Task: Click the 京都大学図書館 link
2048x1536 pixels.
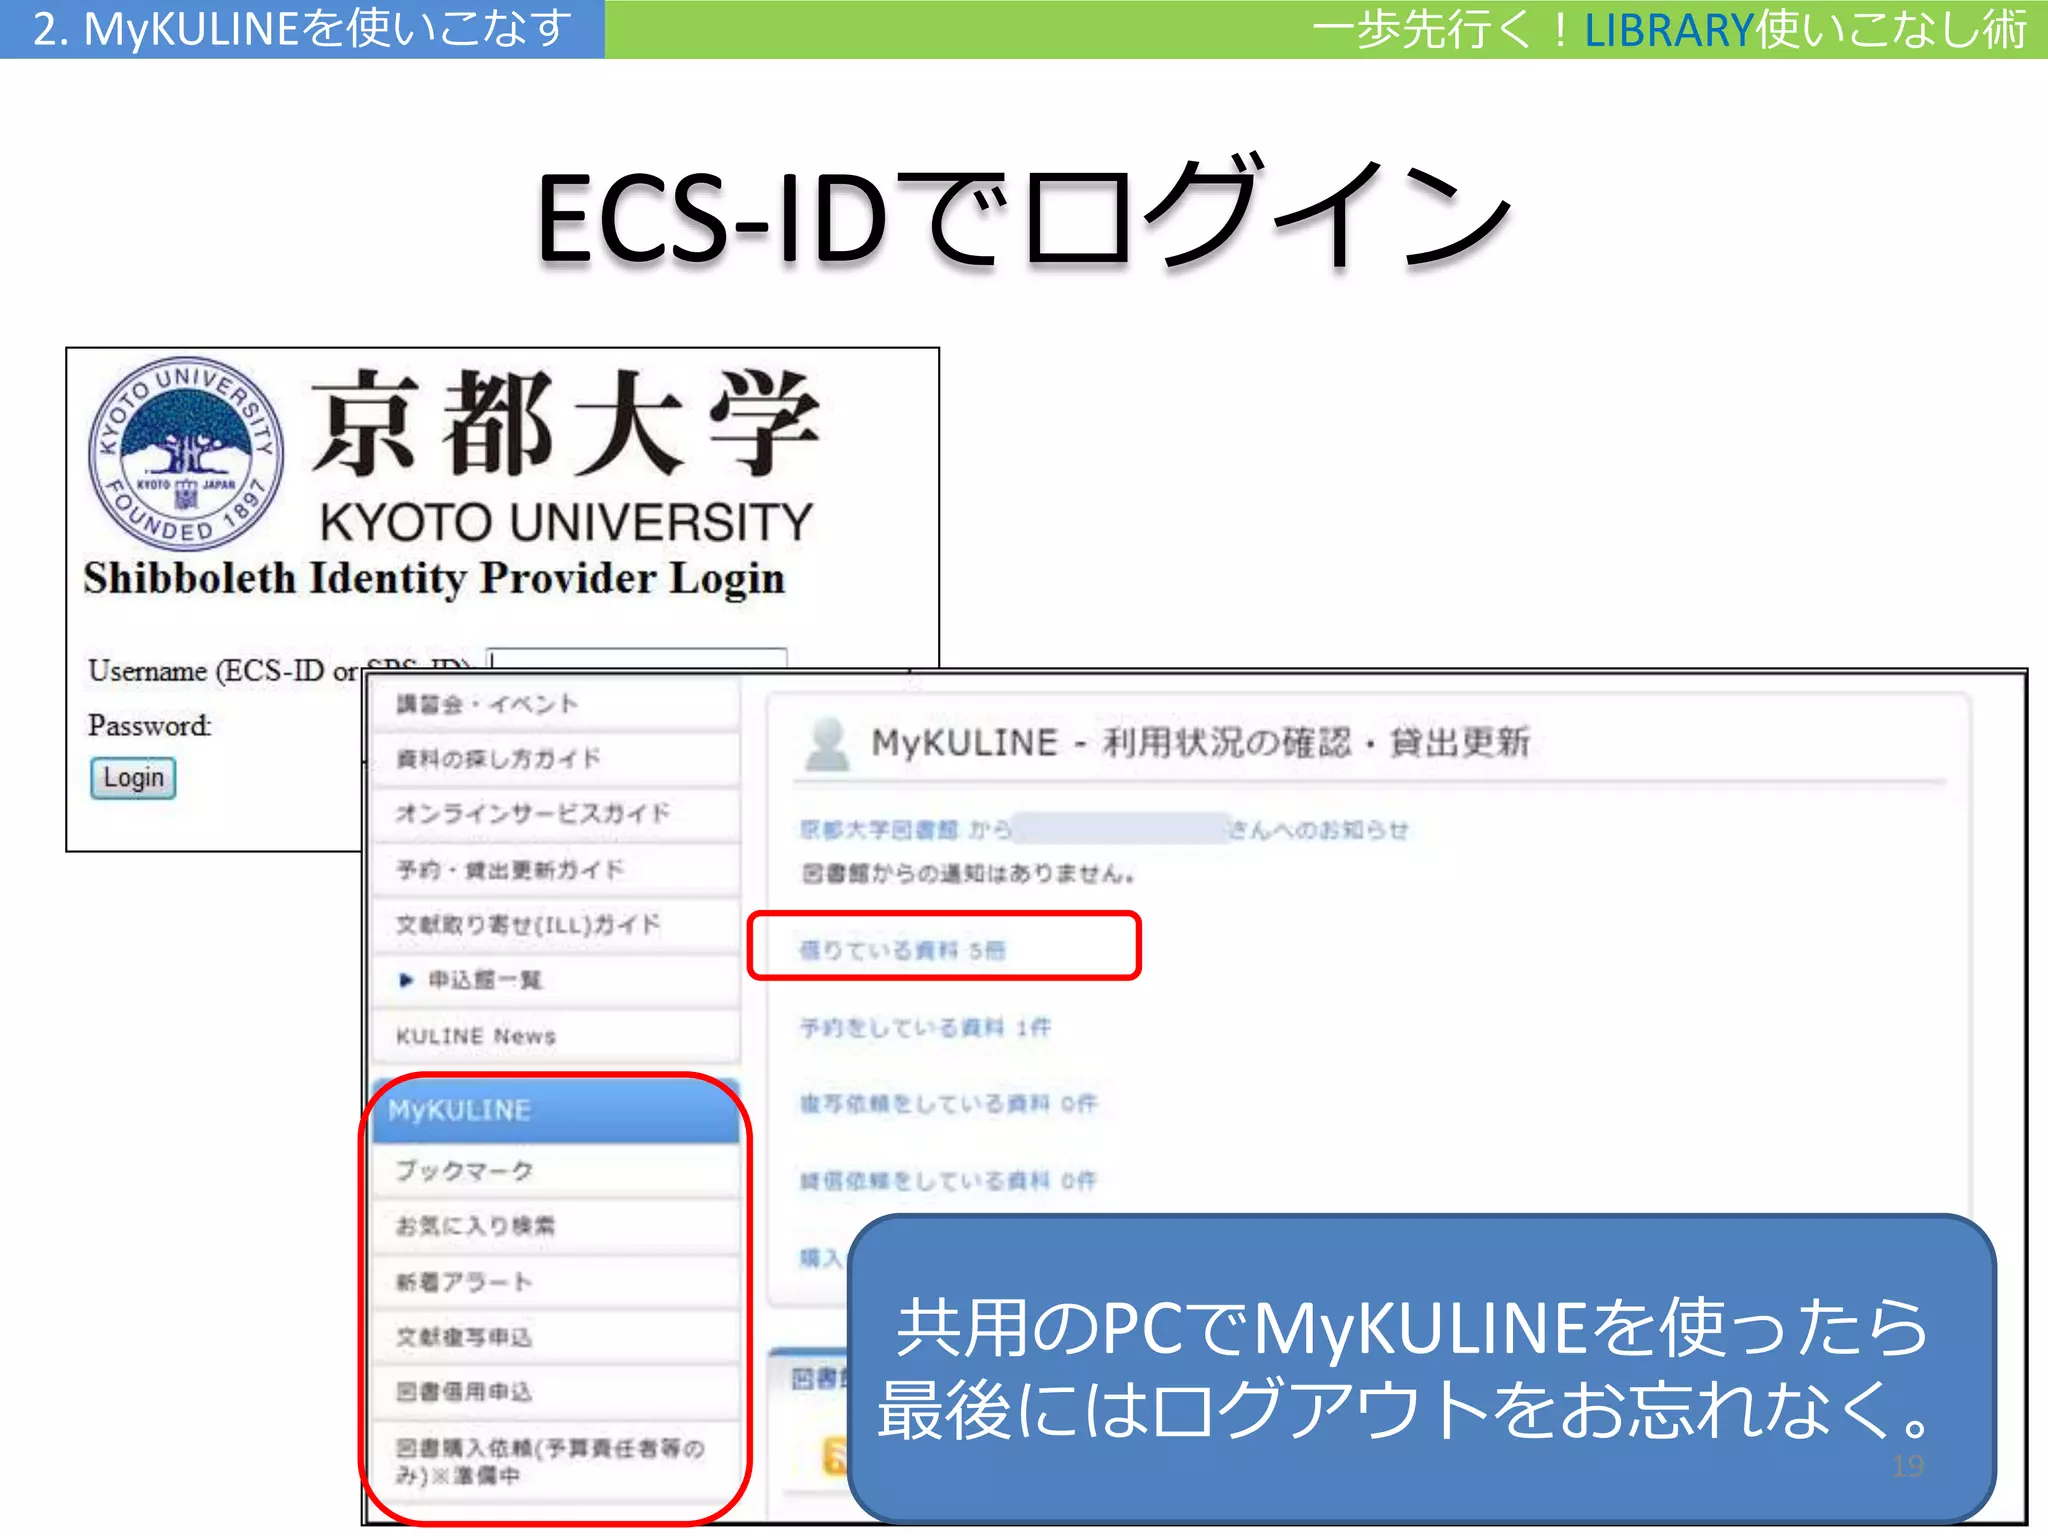Action: click(879, 830)
